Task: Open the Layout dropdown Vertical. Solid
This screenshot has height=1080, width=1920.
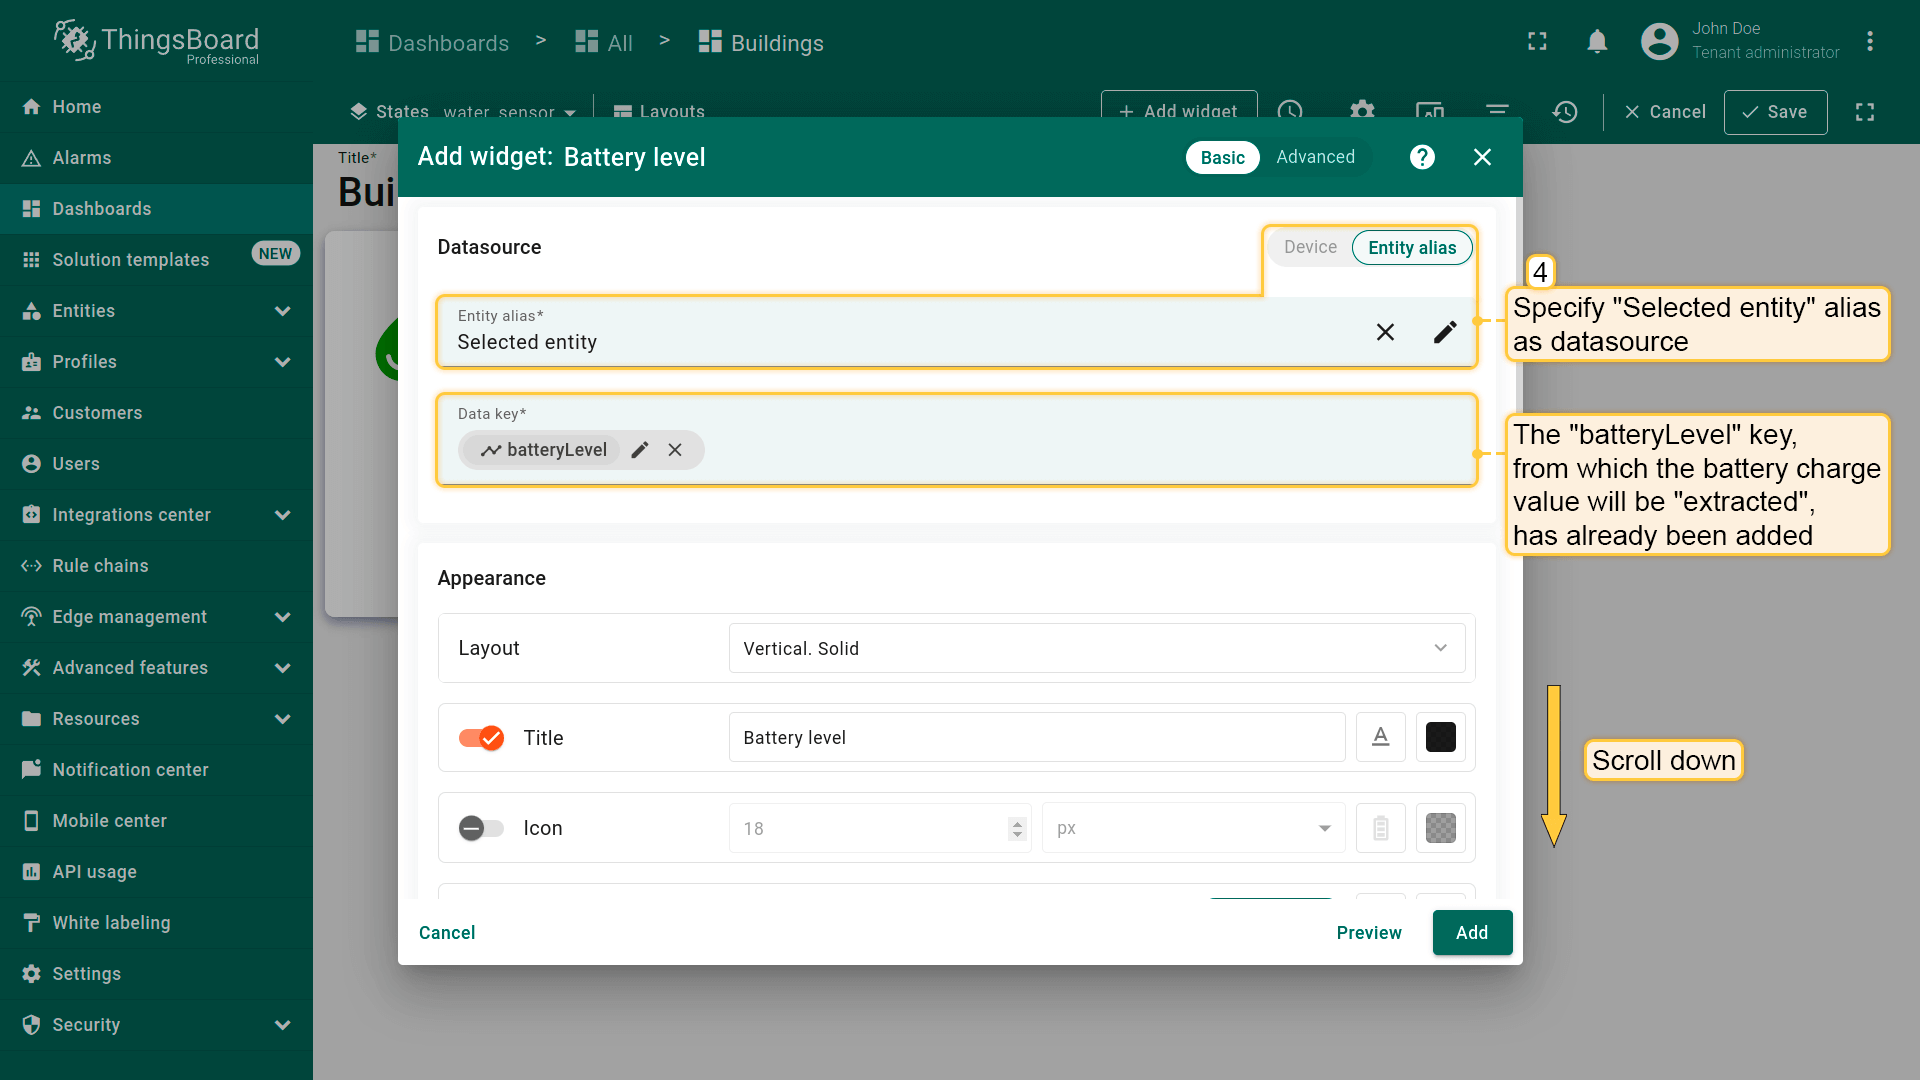Action: tap(1096, 648)
